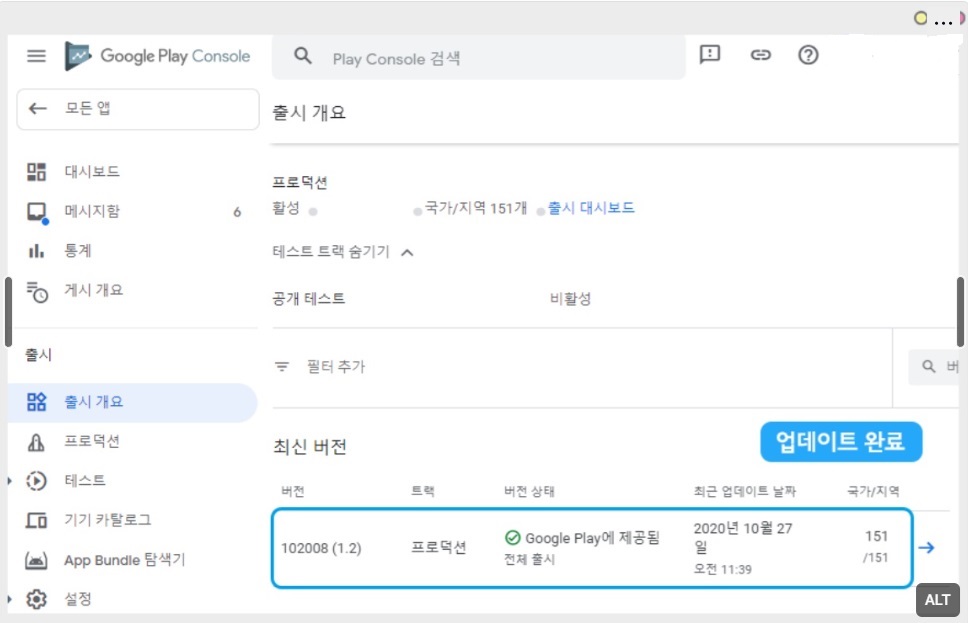Click the 버전 상태 column header
The image size is (968, 623).
tap(529, 491)
